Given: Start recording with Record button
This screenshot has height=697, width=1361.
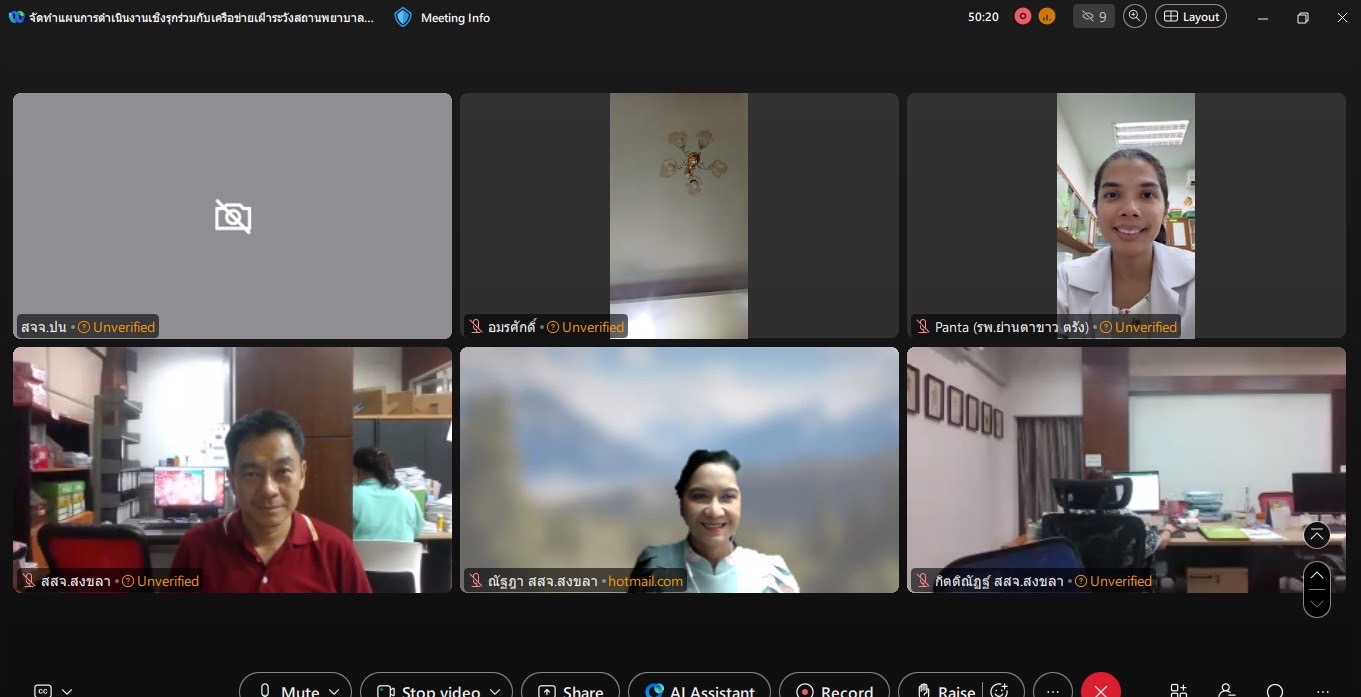Looking at the screenshot, I should (834, 690).
